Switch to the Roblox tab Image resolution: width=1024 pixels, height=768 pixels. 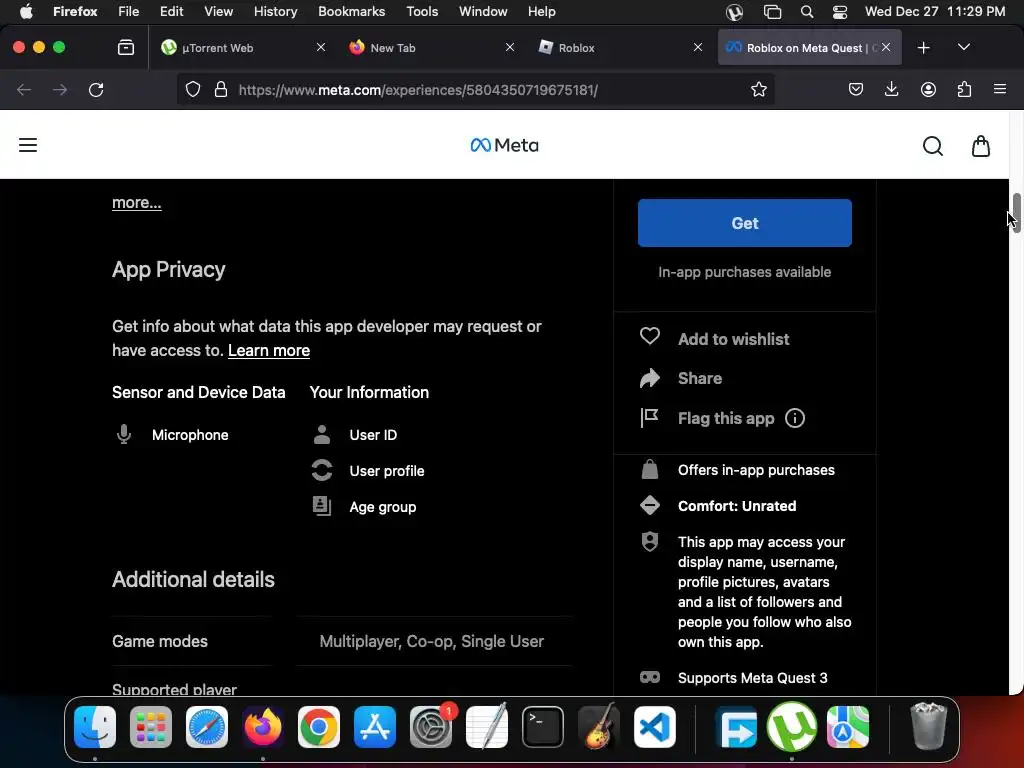point(619,48)
